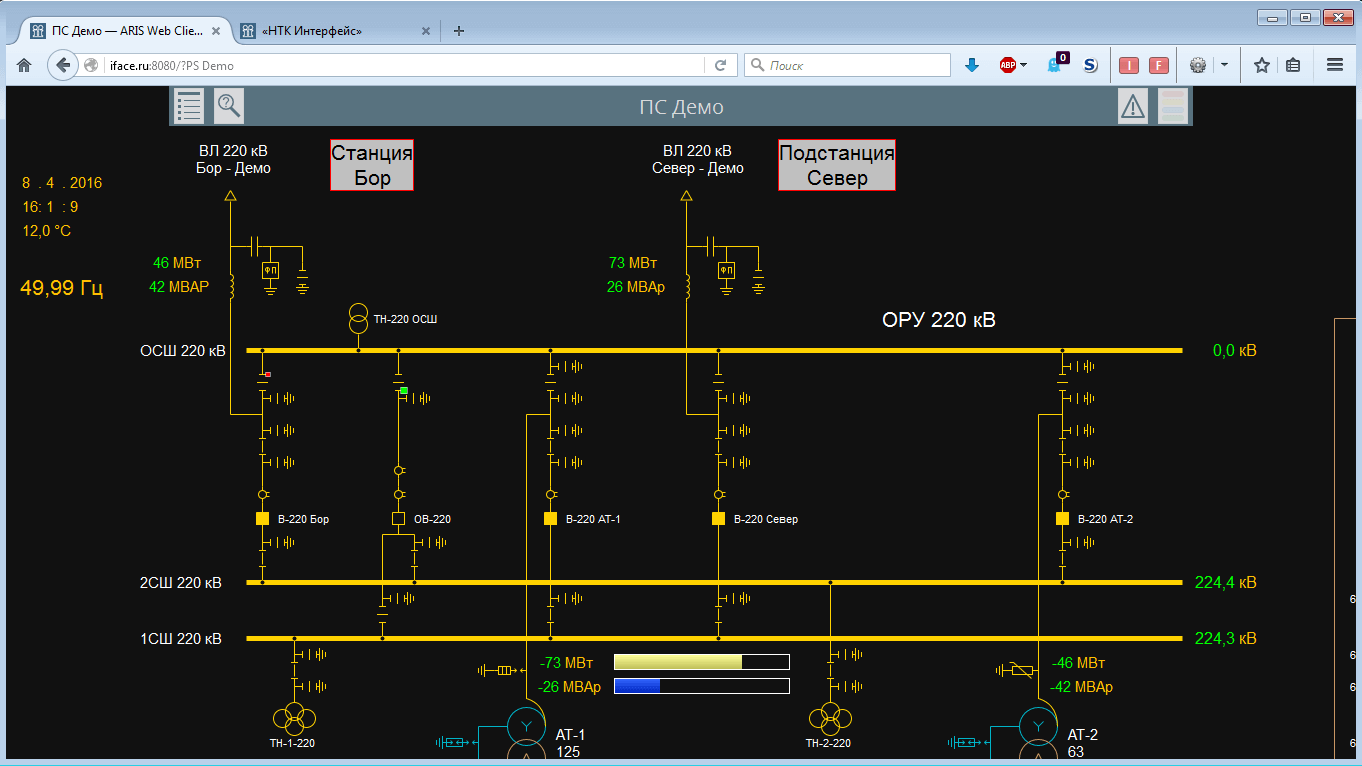
Task: Toggle the В-220 Север circuit breaker
Action: (x=718, y=519)
